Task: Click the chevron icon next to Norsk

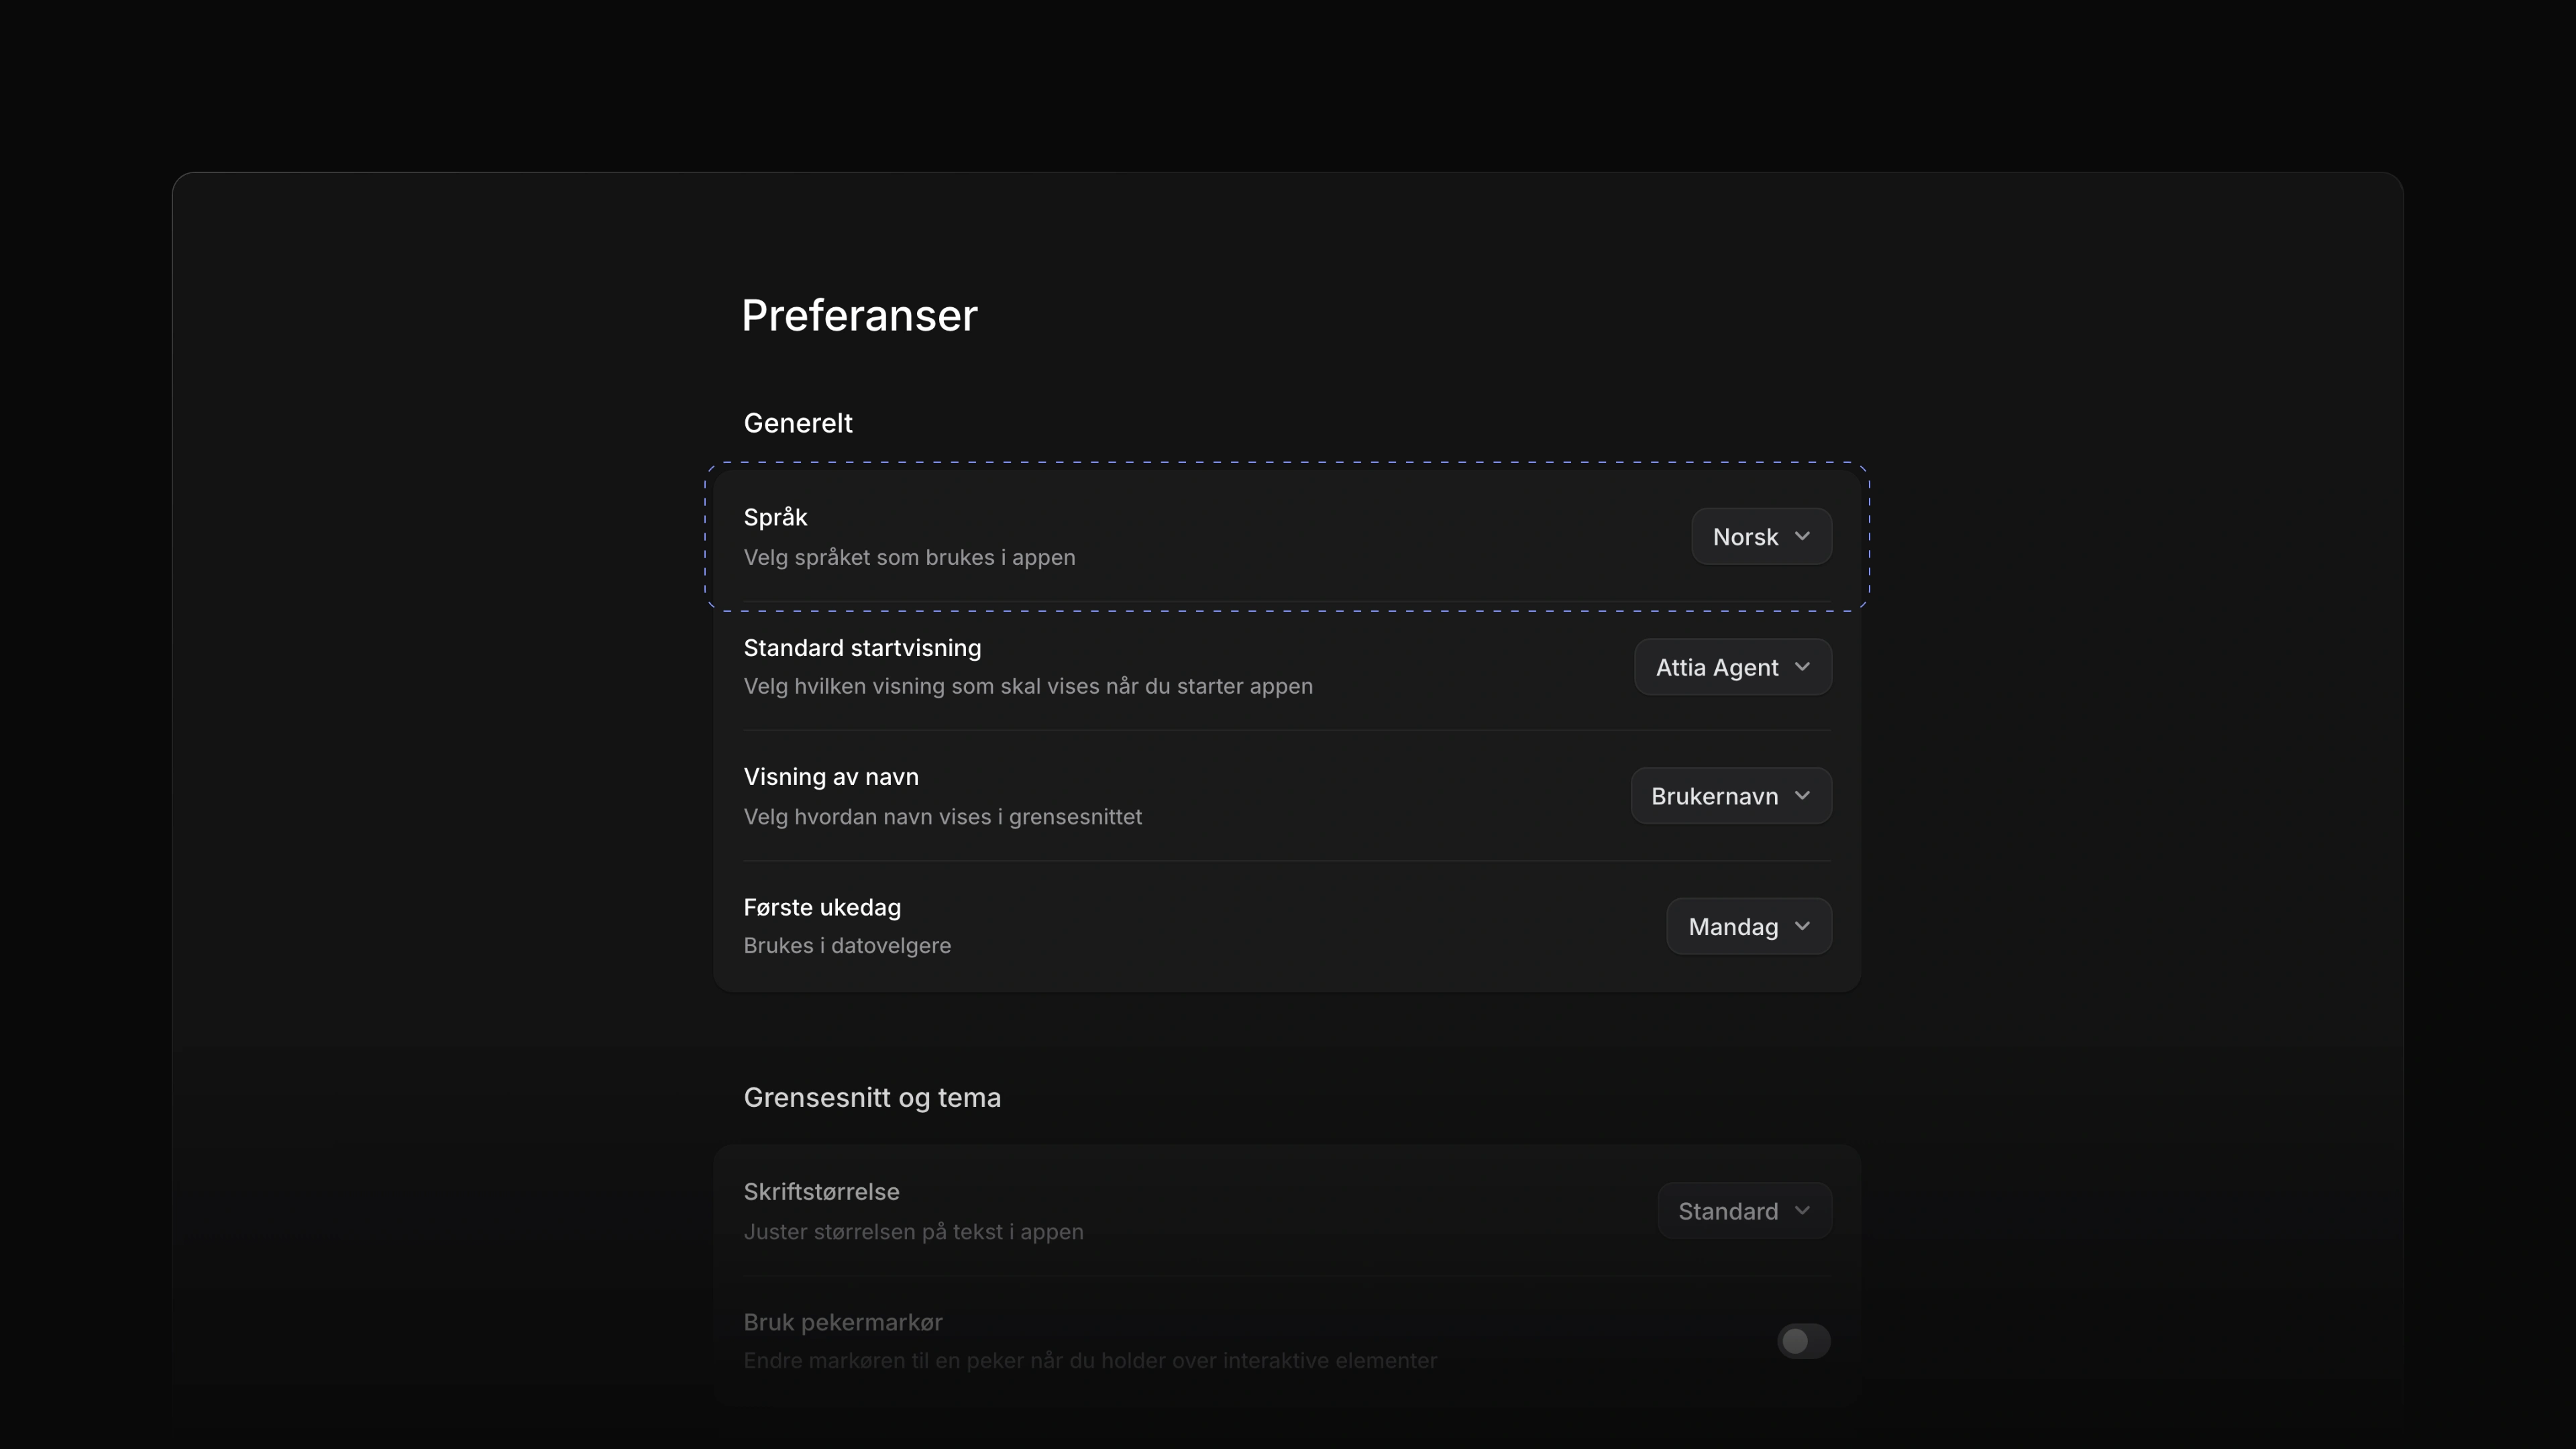Action: (1802, 537)
